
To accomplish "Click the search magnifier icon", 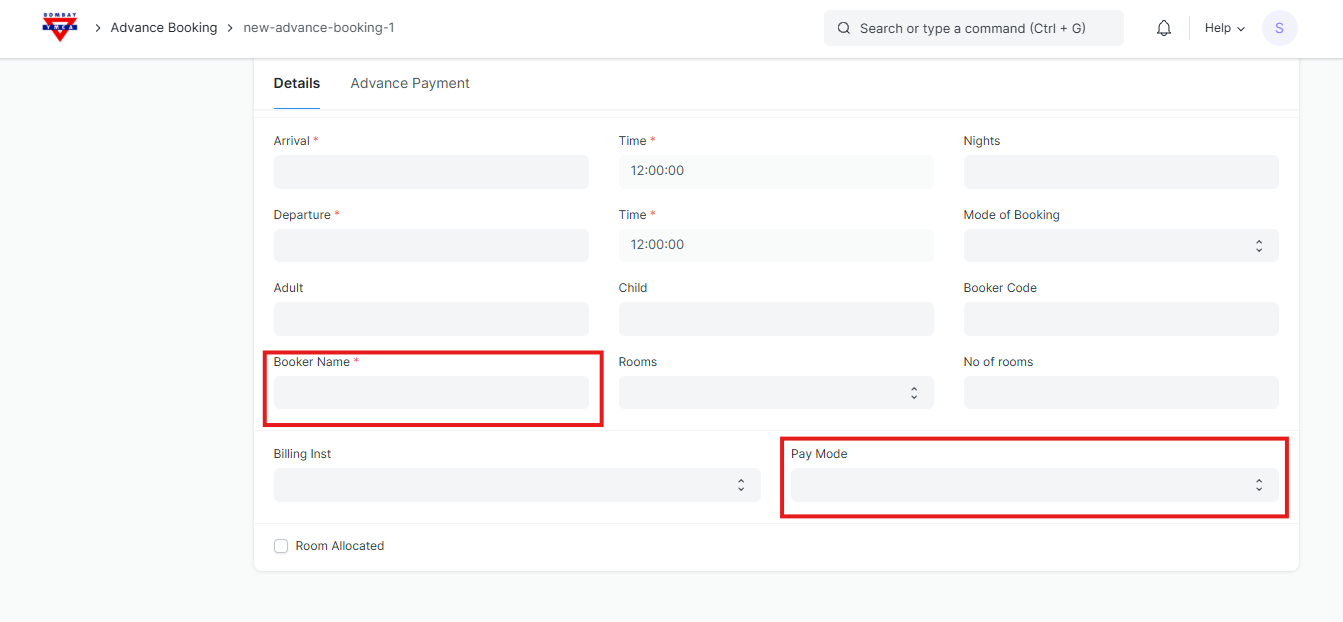I will pyautogui.click(x=844, y=28).
